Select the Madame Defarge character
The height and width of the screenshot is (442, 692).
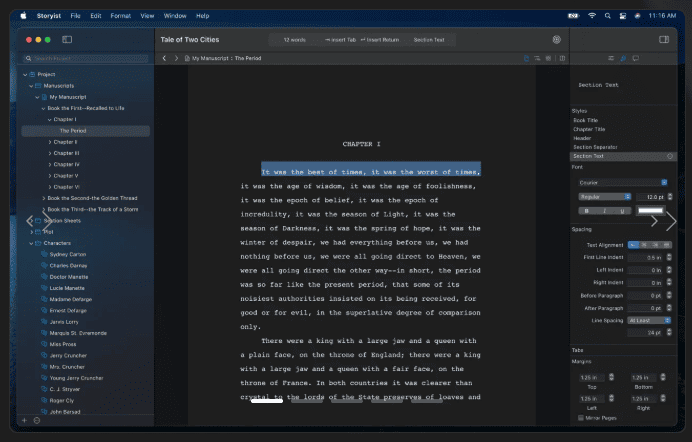coord(71,300)
